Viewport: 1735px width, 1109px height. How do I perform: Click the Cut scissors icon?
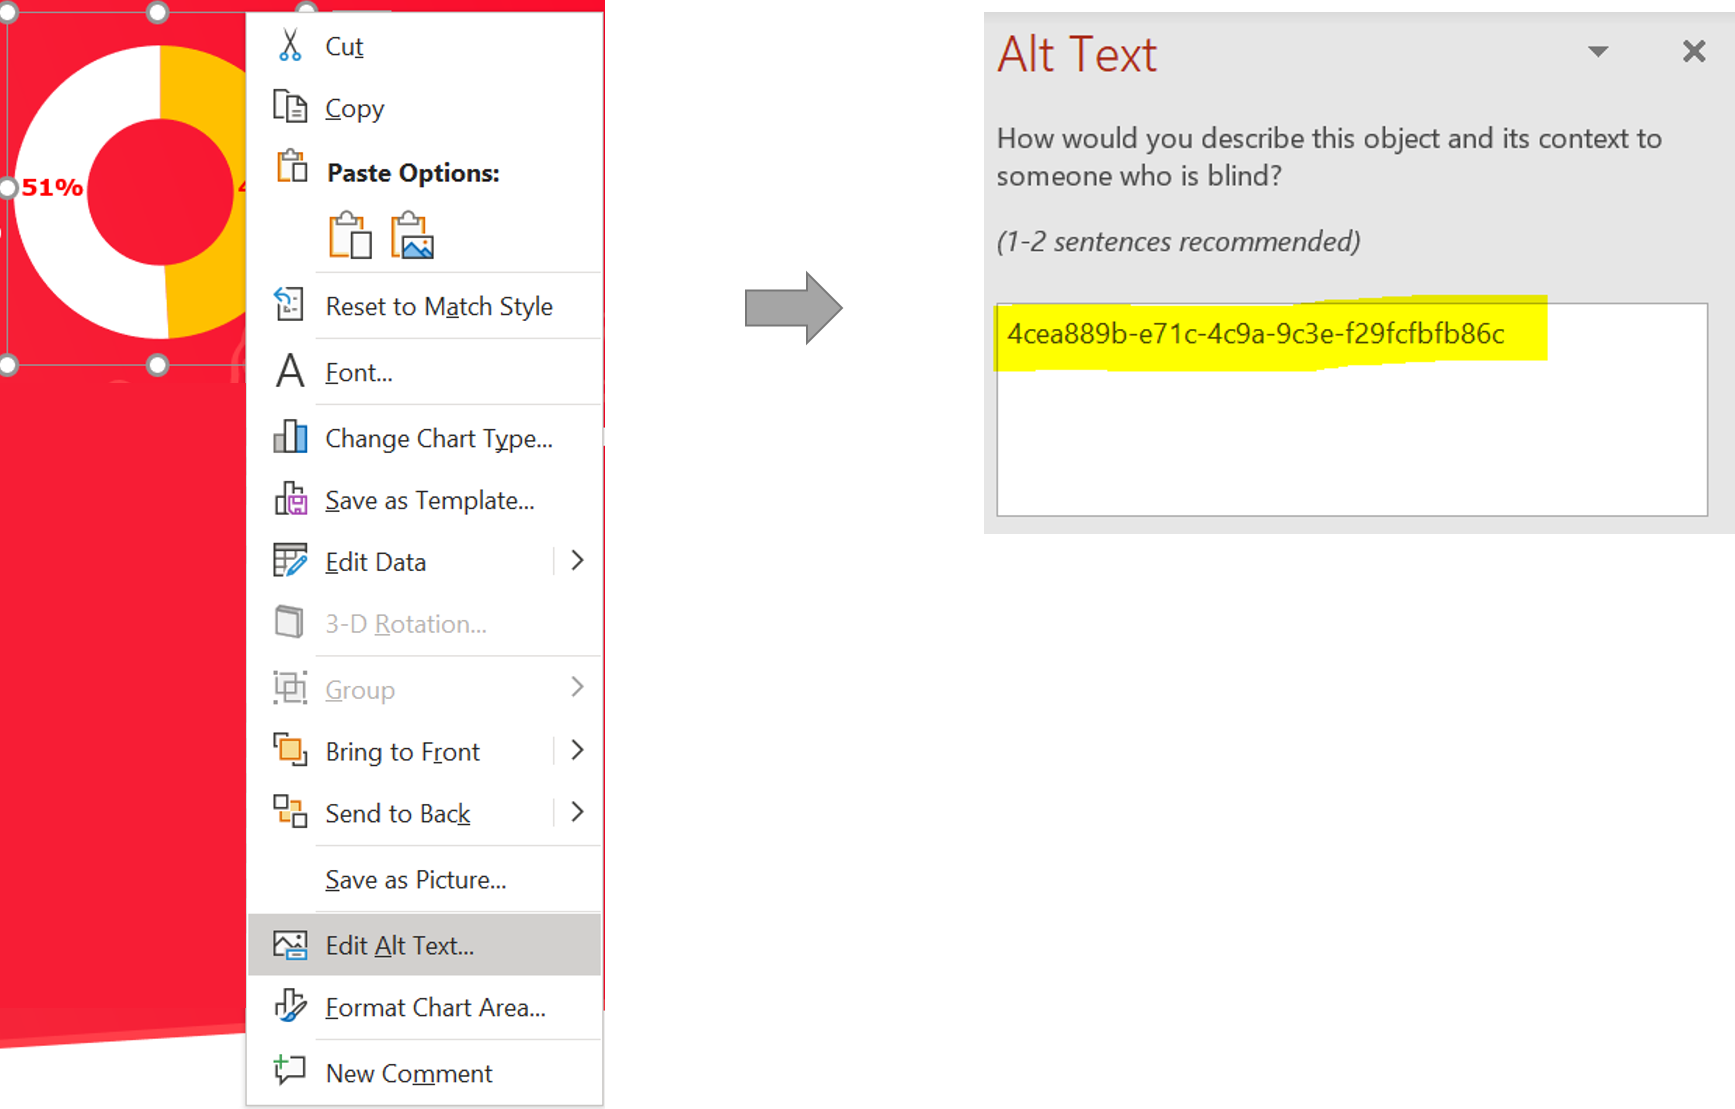pos(290,45)
